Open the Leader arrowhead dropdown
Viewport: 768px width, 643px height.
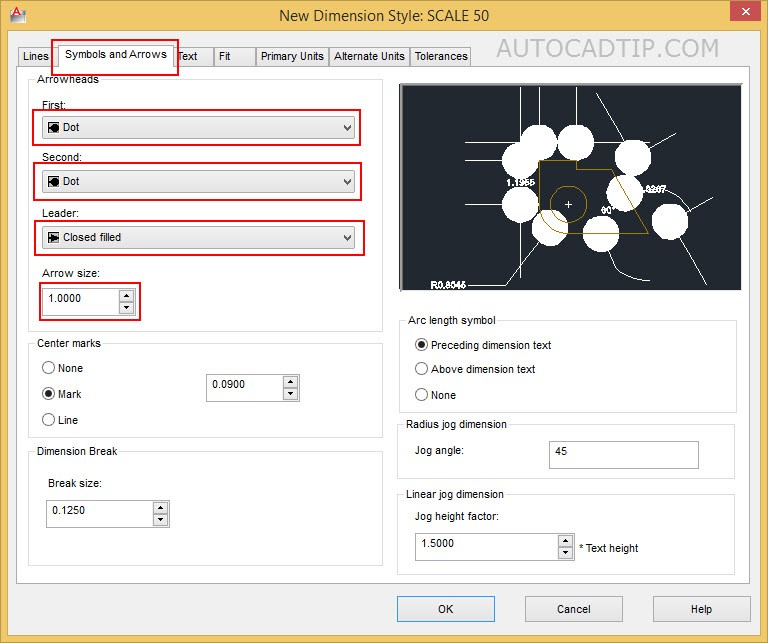tap(198, 237)
